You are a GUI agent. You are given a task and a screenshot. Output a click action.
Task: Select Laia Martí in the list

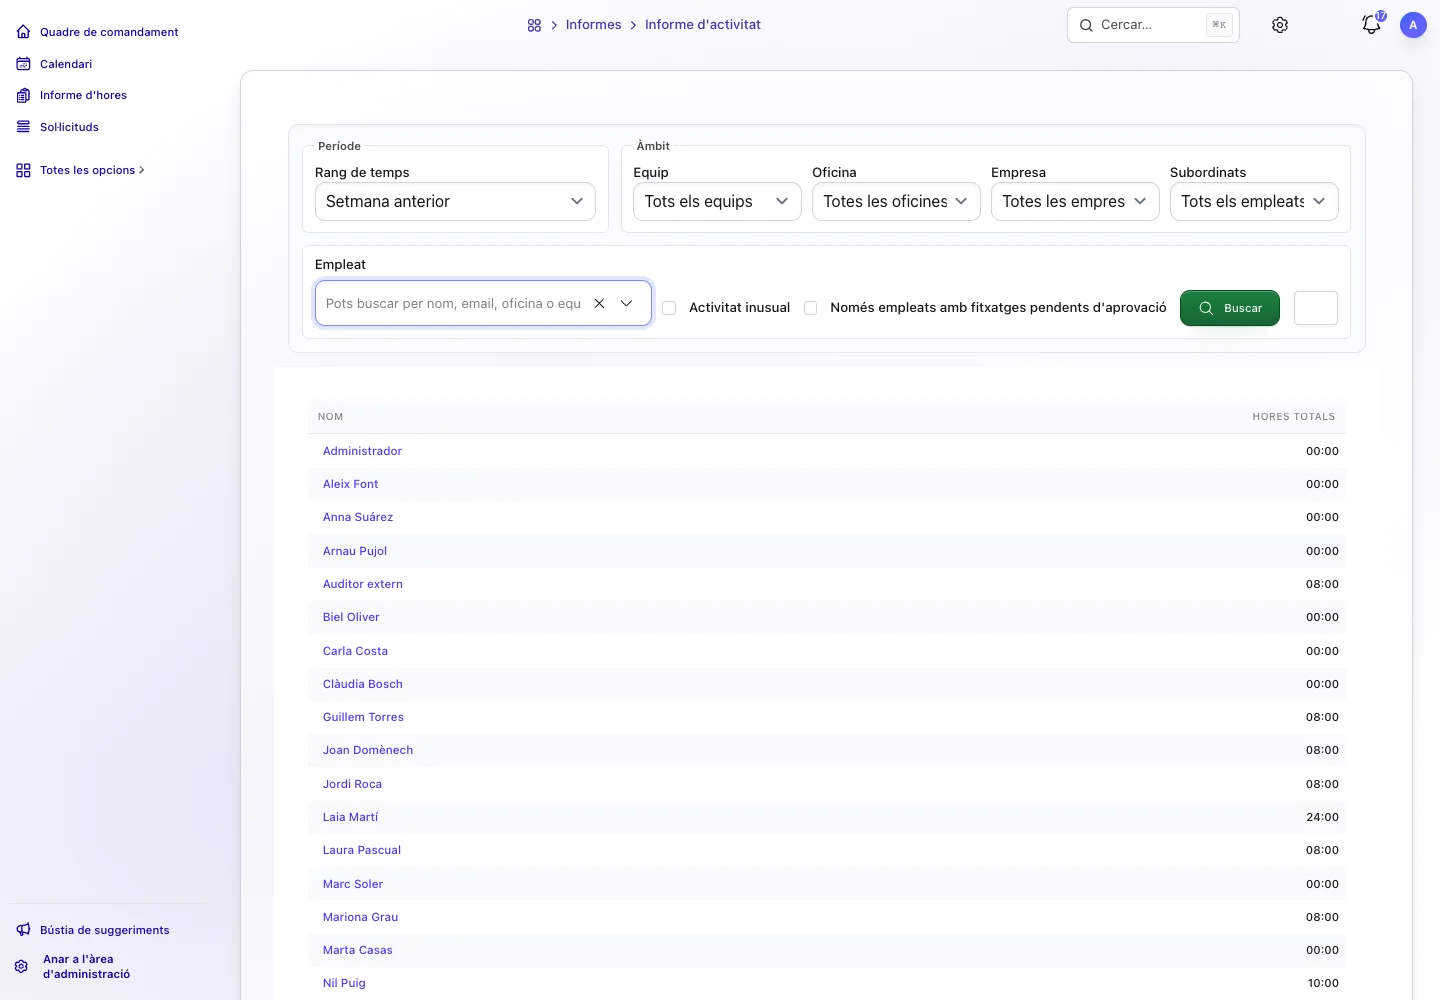click(x=350, y=817)
